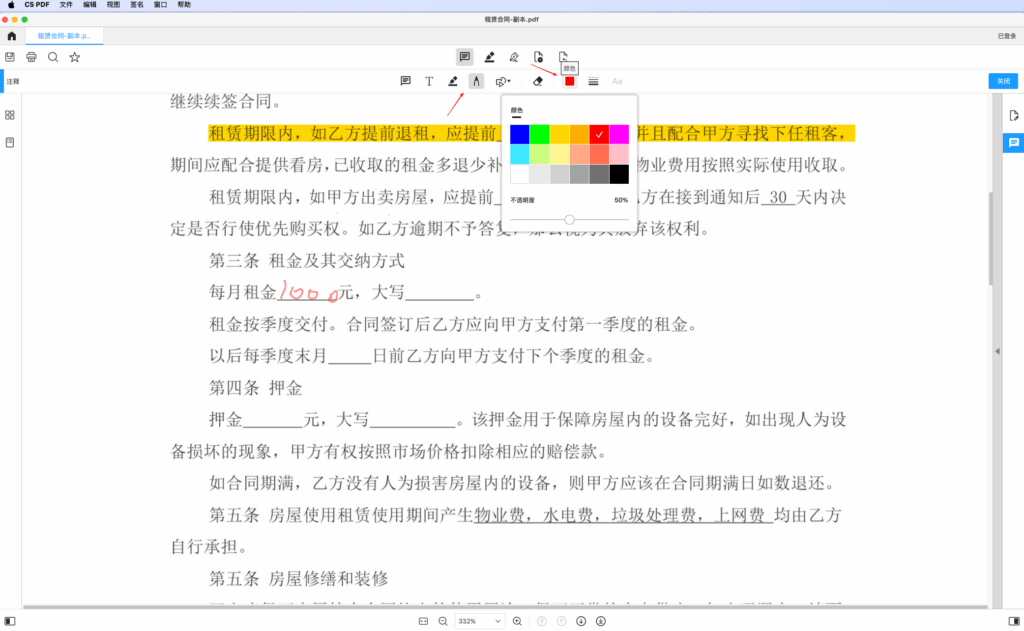Open the CS PDF app menu
This screenshot has height=631, width=1024.
point(37,5)
